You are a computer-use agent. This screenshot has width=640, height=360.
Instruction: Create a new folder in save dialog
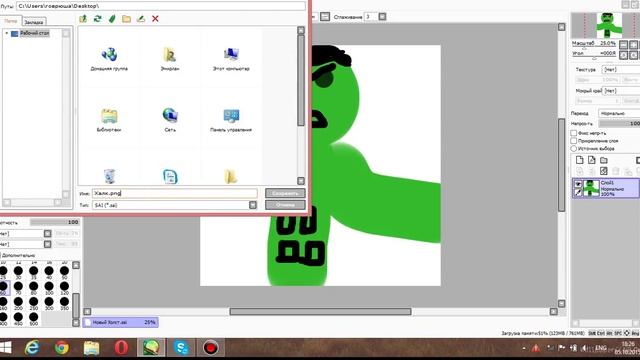[x=127, y=19]
